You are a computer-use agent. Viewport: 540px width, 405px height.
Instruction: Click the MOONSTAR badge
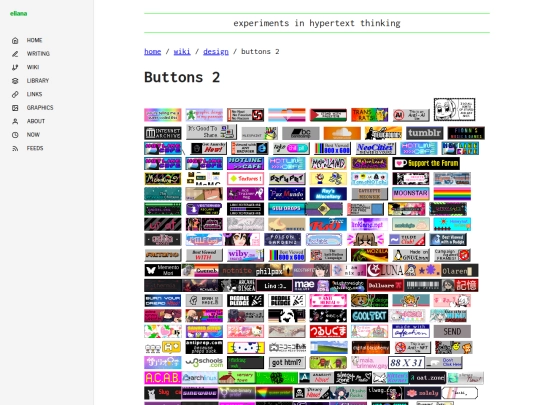pos(411,194)
